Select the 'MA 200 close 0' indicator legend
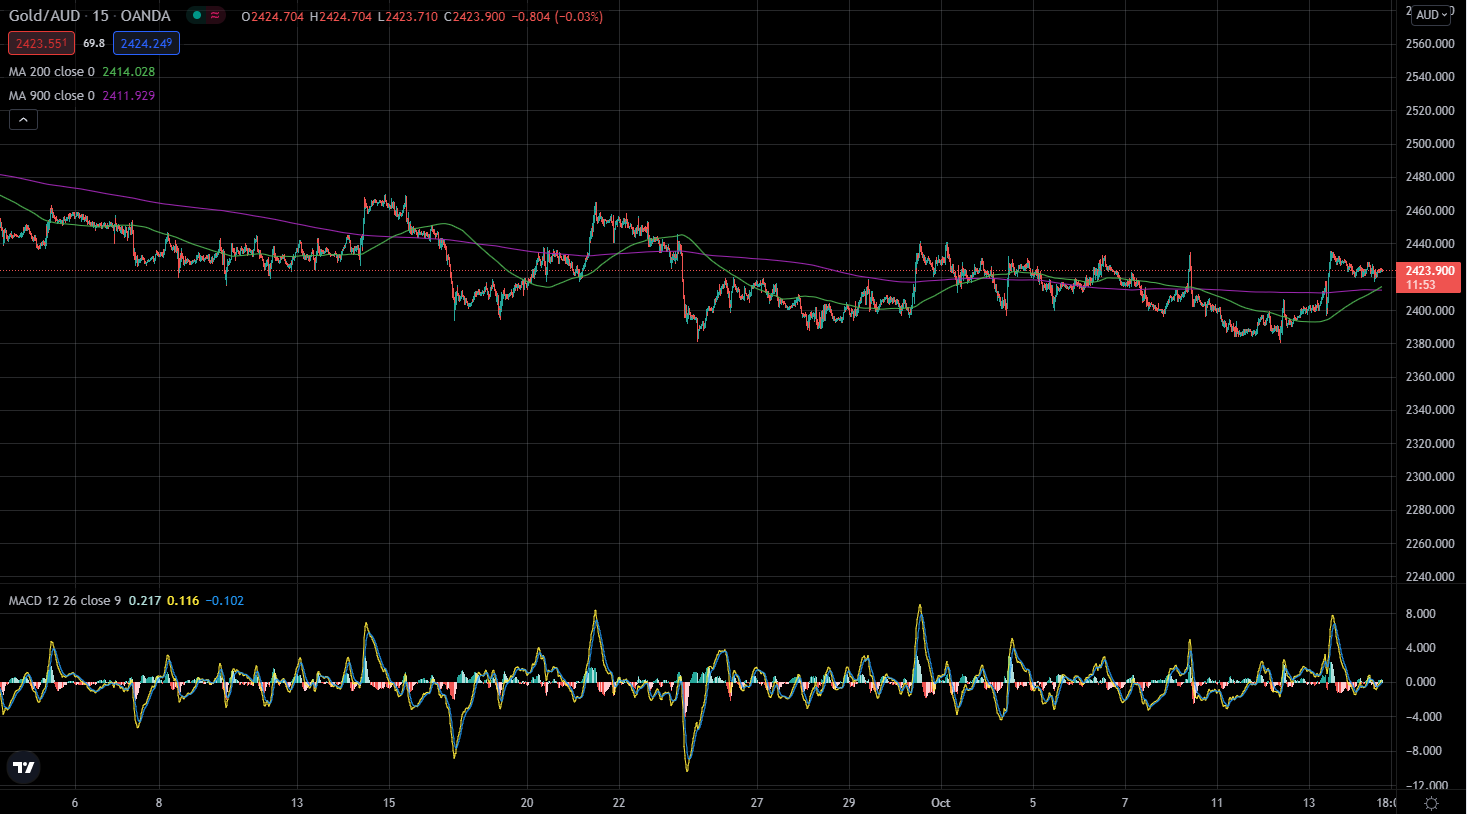The width and height of the screenshot is (1467, 814). 52,72
